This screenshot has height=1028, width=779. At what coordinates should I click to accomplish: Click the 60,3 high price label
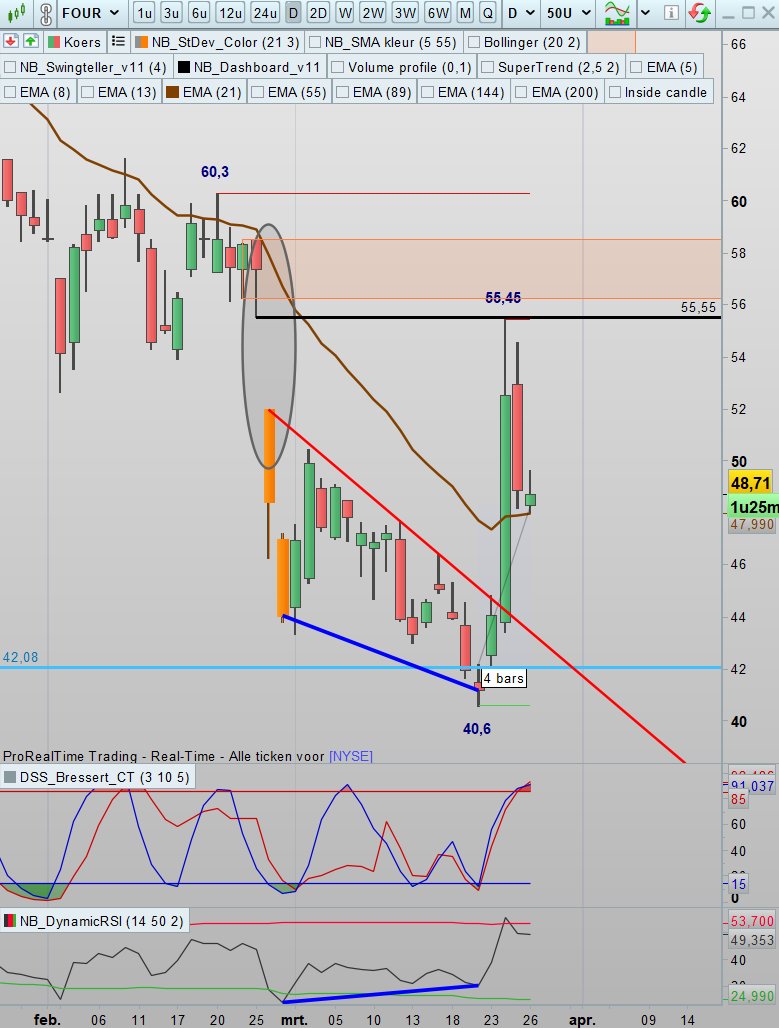[x=215, y=172]
